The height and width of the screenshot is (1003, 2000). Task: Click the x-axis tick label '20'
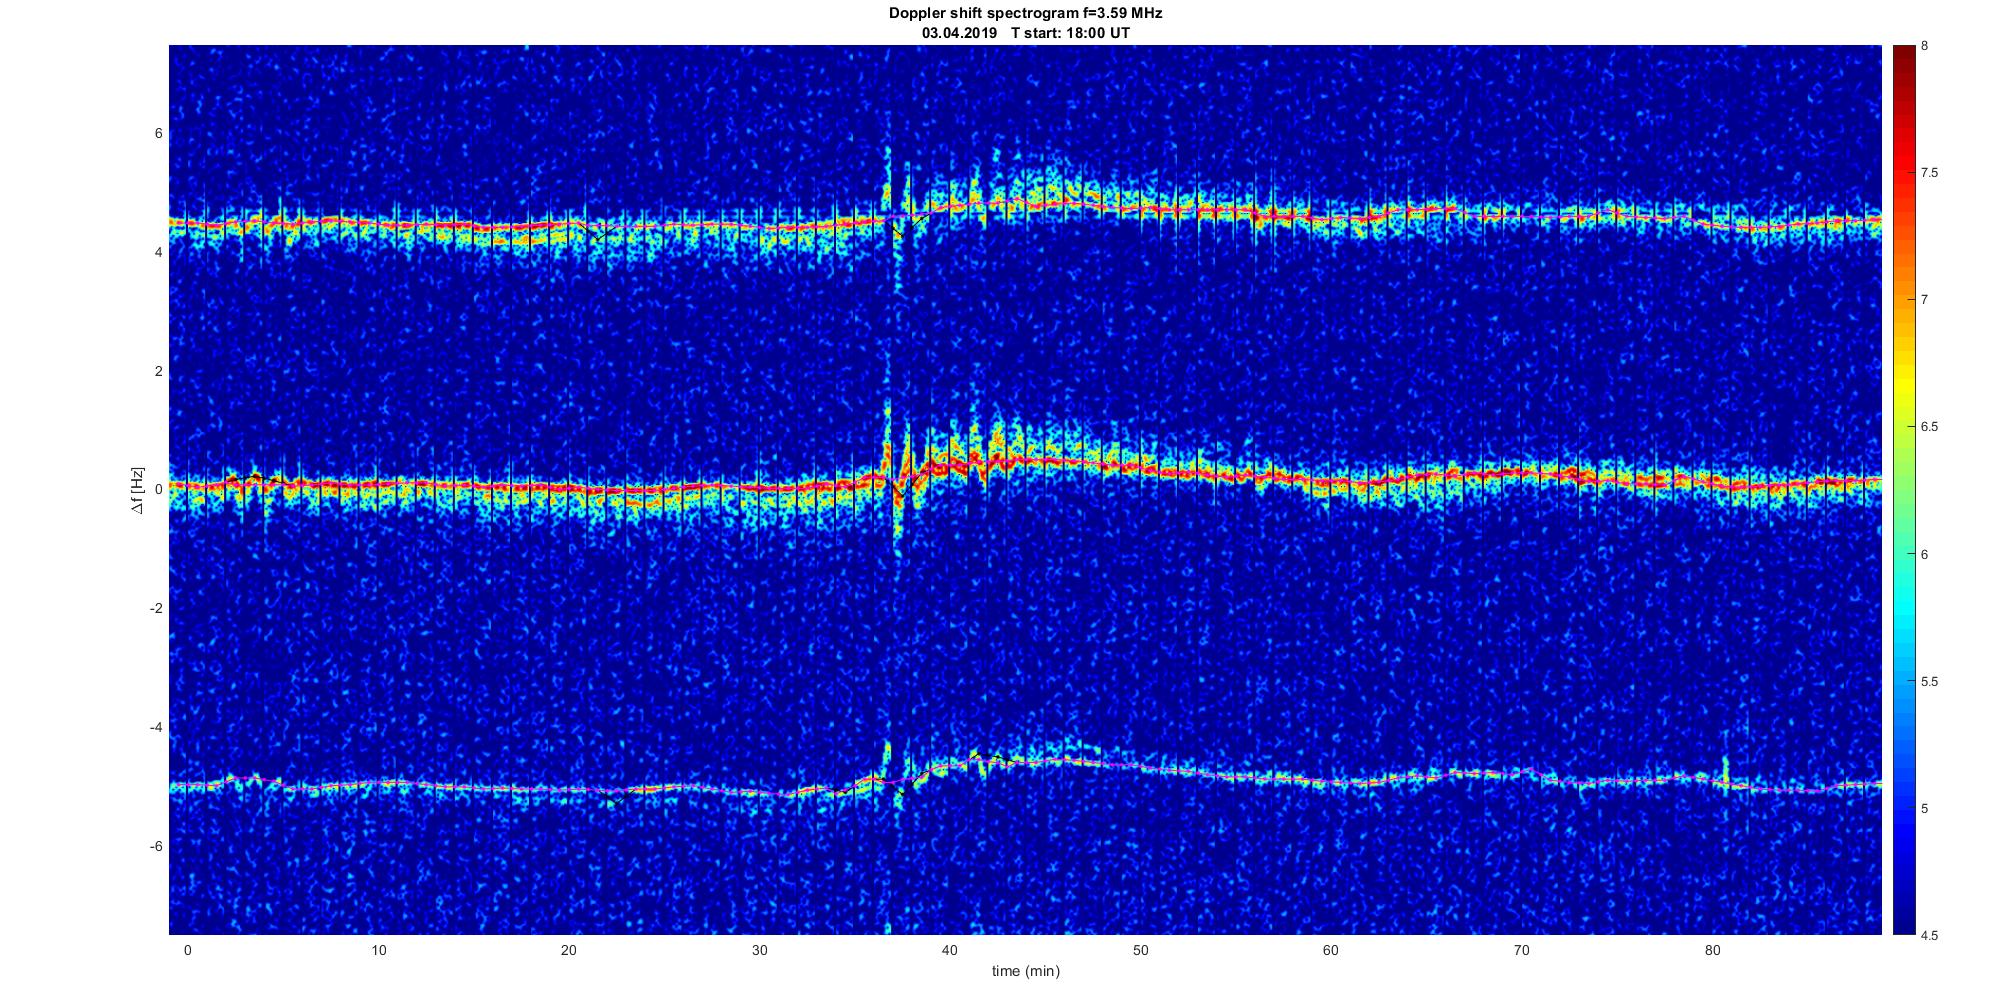568,950
